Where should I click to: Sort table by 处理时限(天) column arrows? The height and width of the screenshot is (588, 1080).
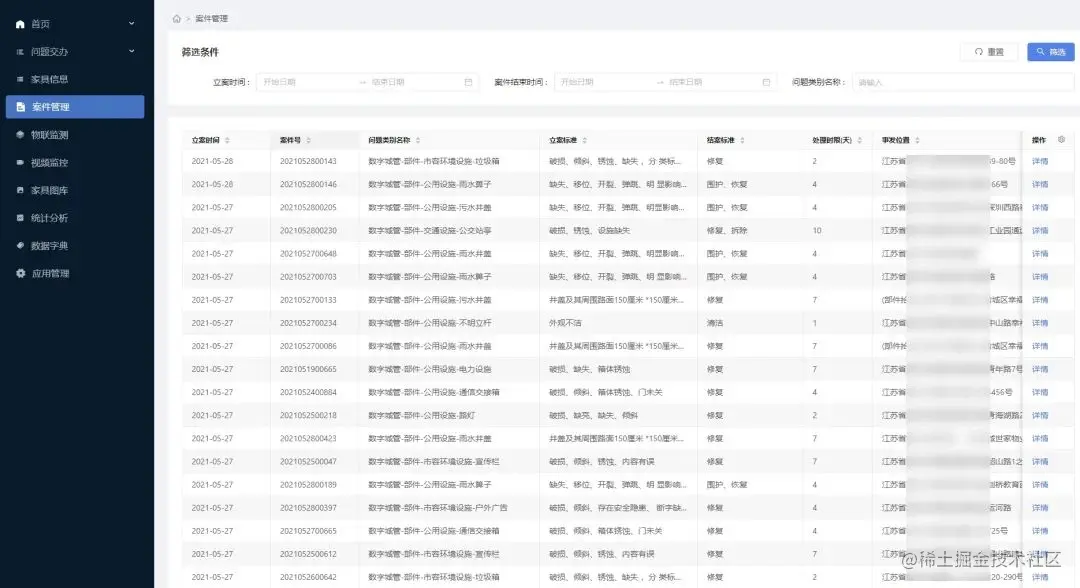pos(859,140)
